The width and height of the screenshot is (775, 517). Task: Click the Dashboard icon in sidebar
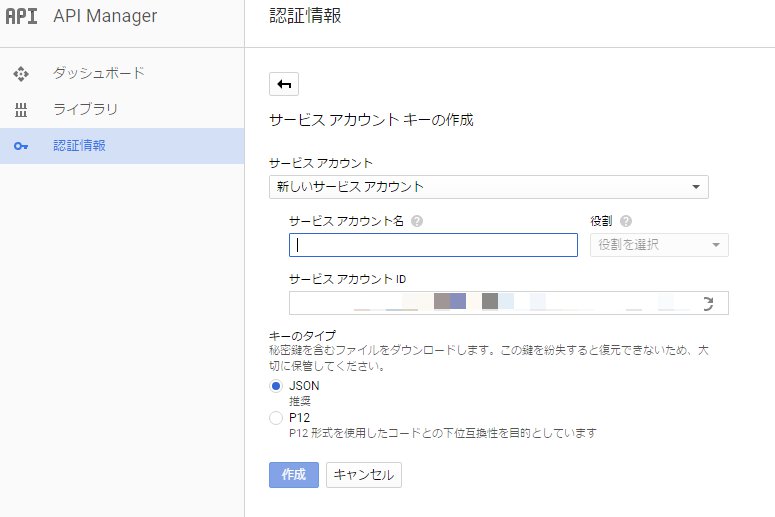click(21, 74)
